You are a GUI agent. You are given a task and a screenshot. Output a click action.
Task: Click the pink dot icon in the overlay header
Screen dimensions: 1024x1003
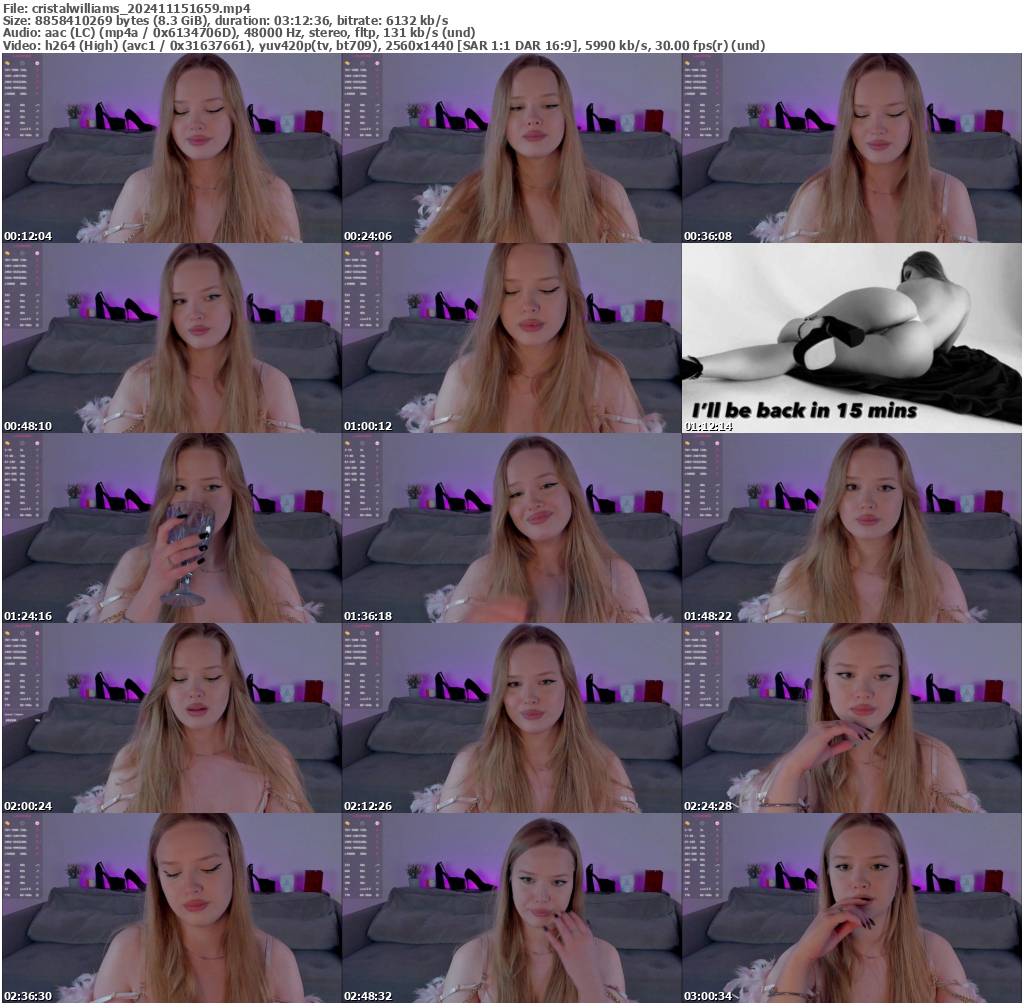37,63
